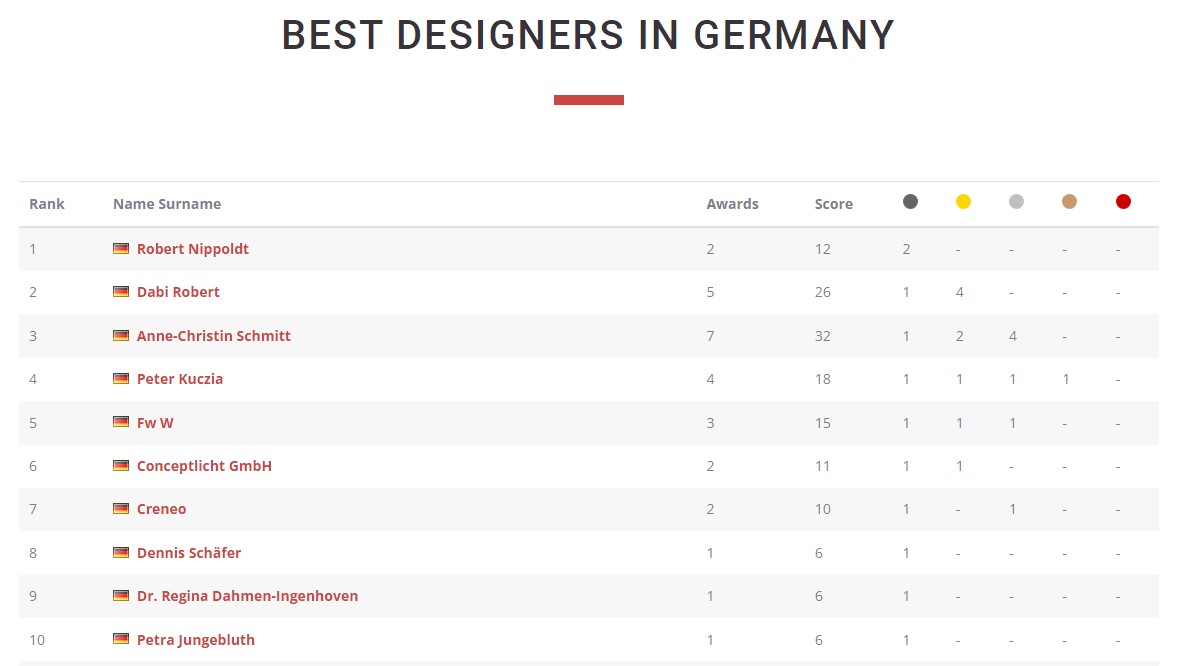The height and width of the screenshot is (666, 1181).
Task: Open Dabi Robert profile link
Action: click(x=178, y=292)
